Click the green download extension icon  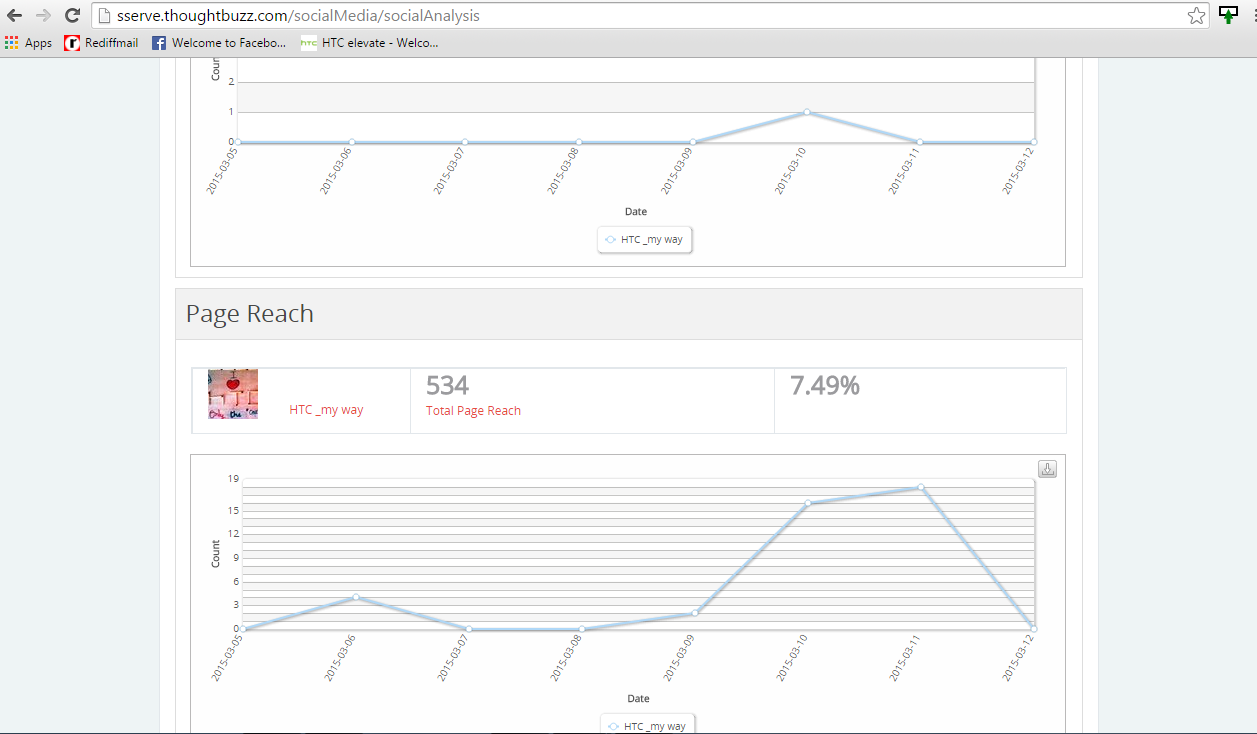(1229, 15)
